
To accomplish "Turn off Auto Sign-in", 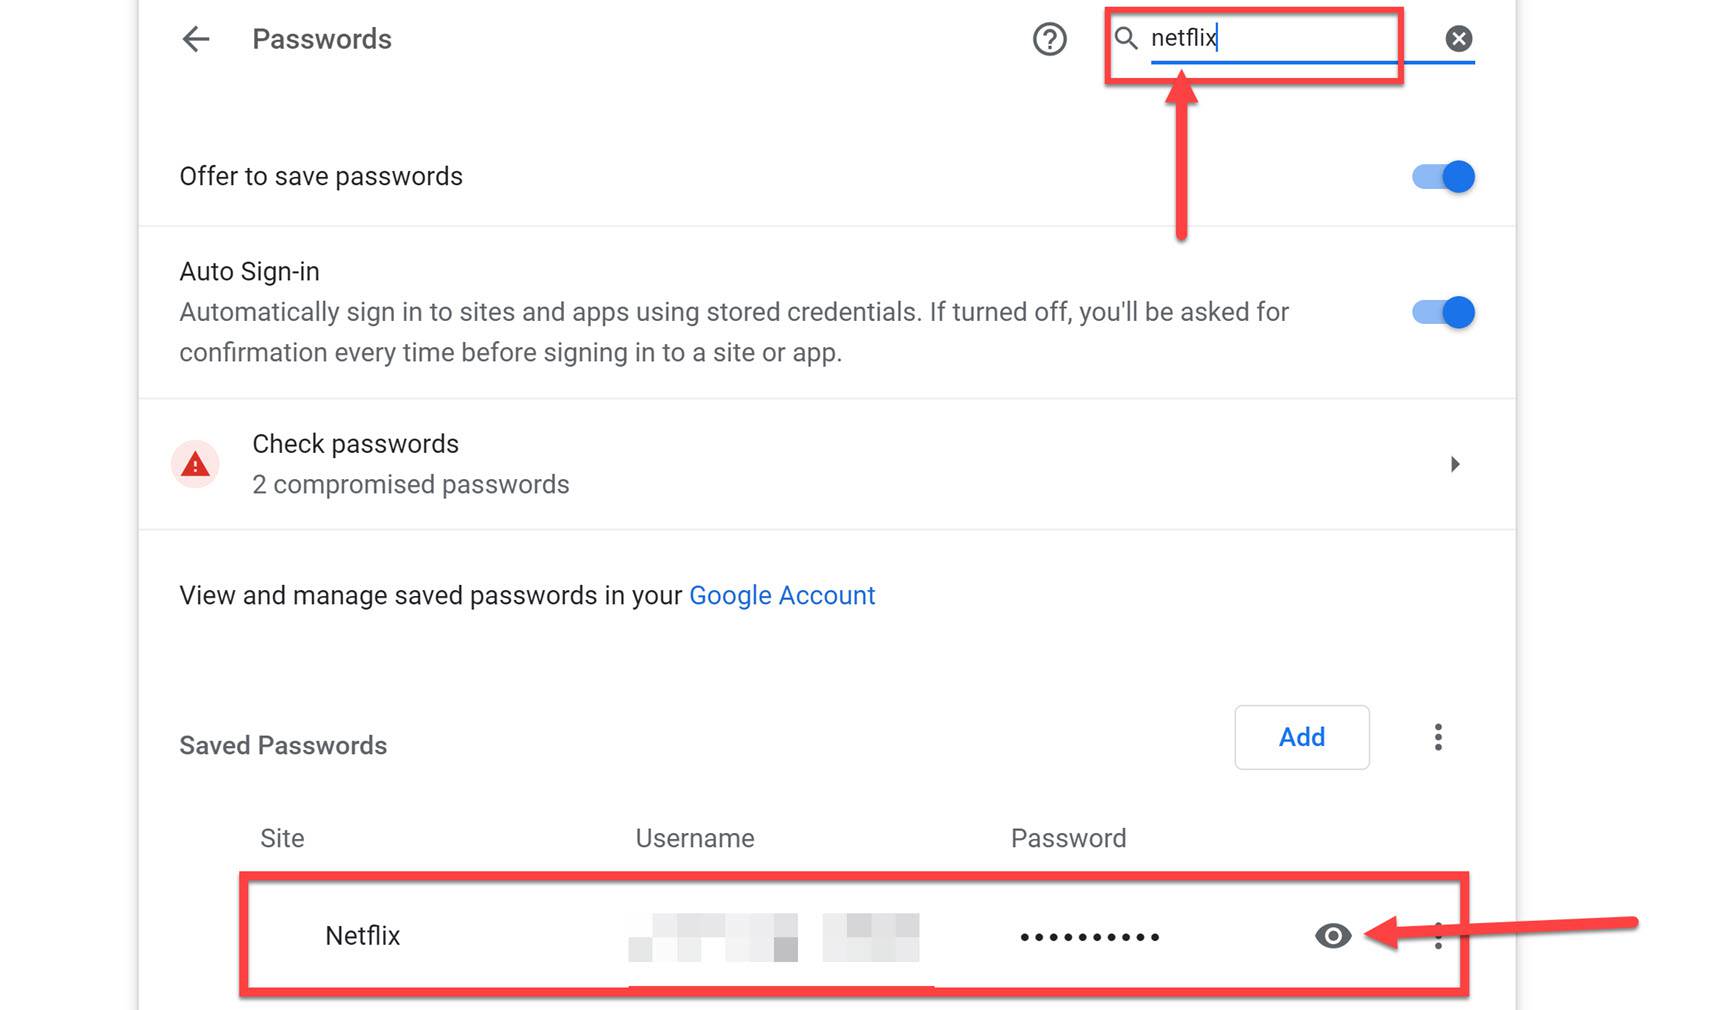I will (1442, 312).
